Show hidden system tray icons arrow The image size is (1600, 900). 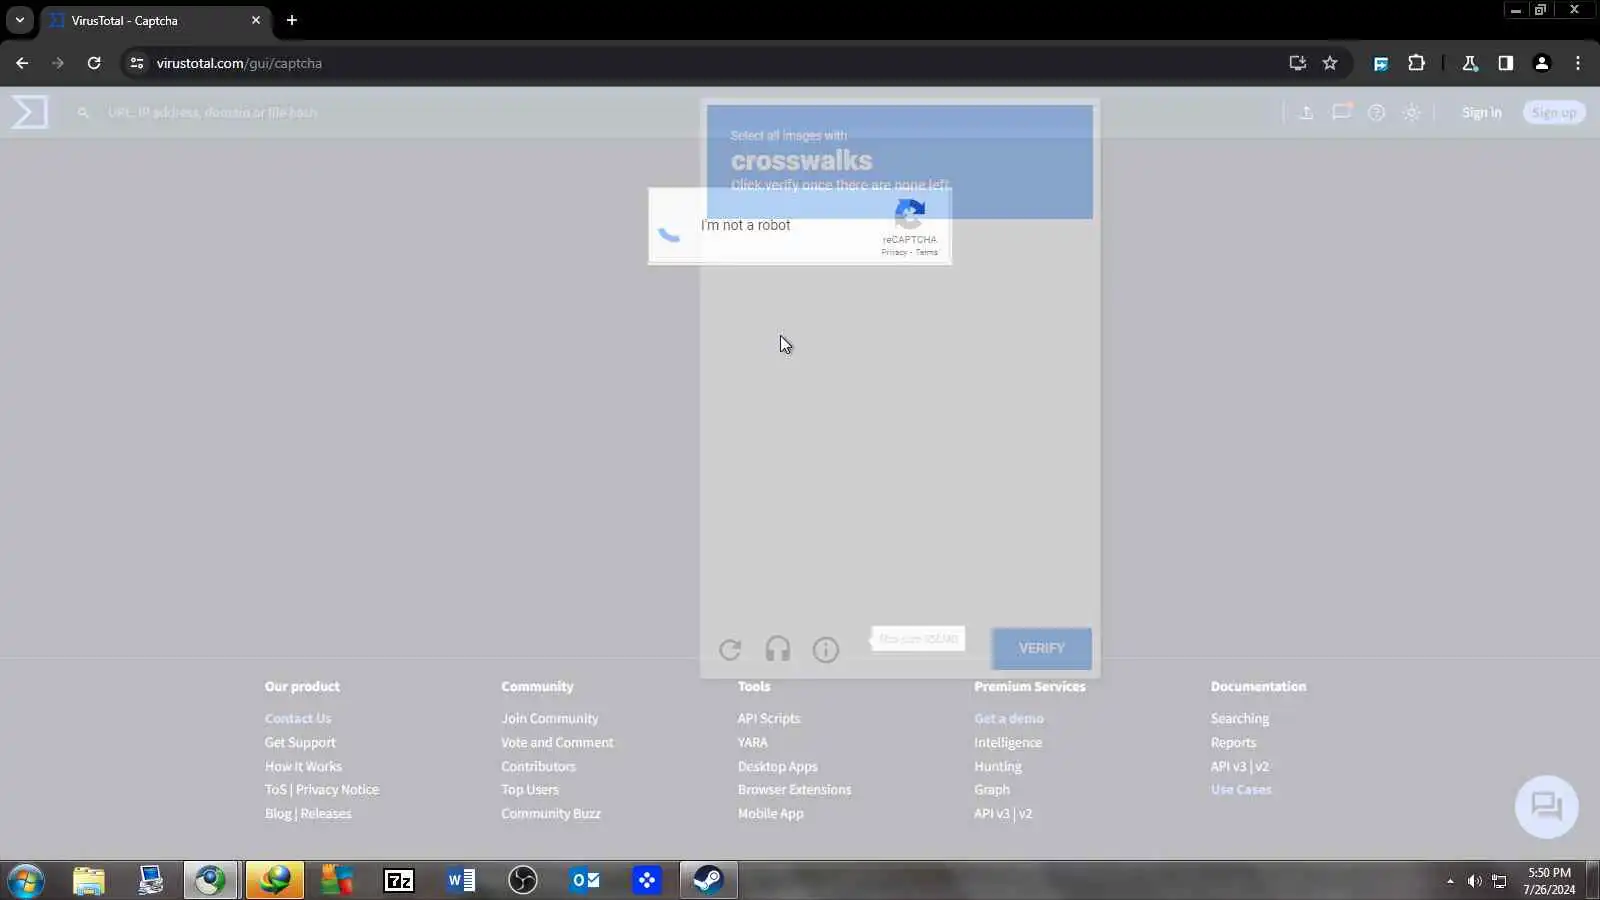pyautogui.click(x=1450, y=881)
